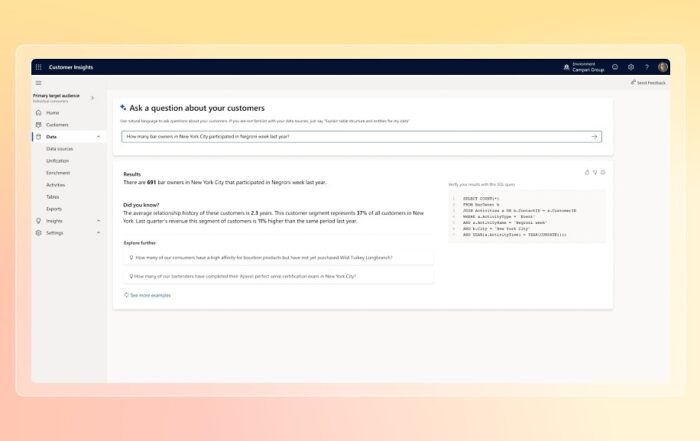Click Campari Group environment name
Image resolution: width=700 pixels, height=441 pixels.
[x=588, y=70]
